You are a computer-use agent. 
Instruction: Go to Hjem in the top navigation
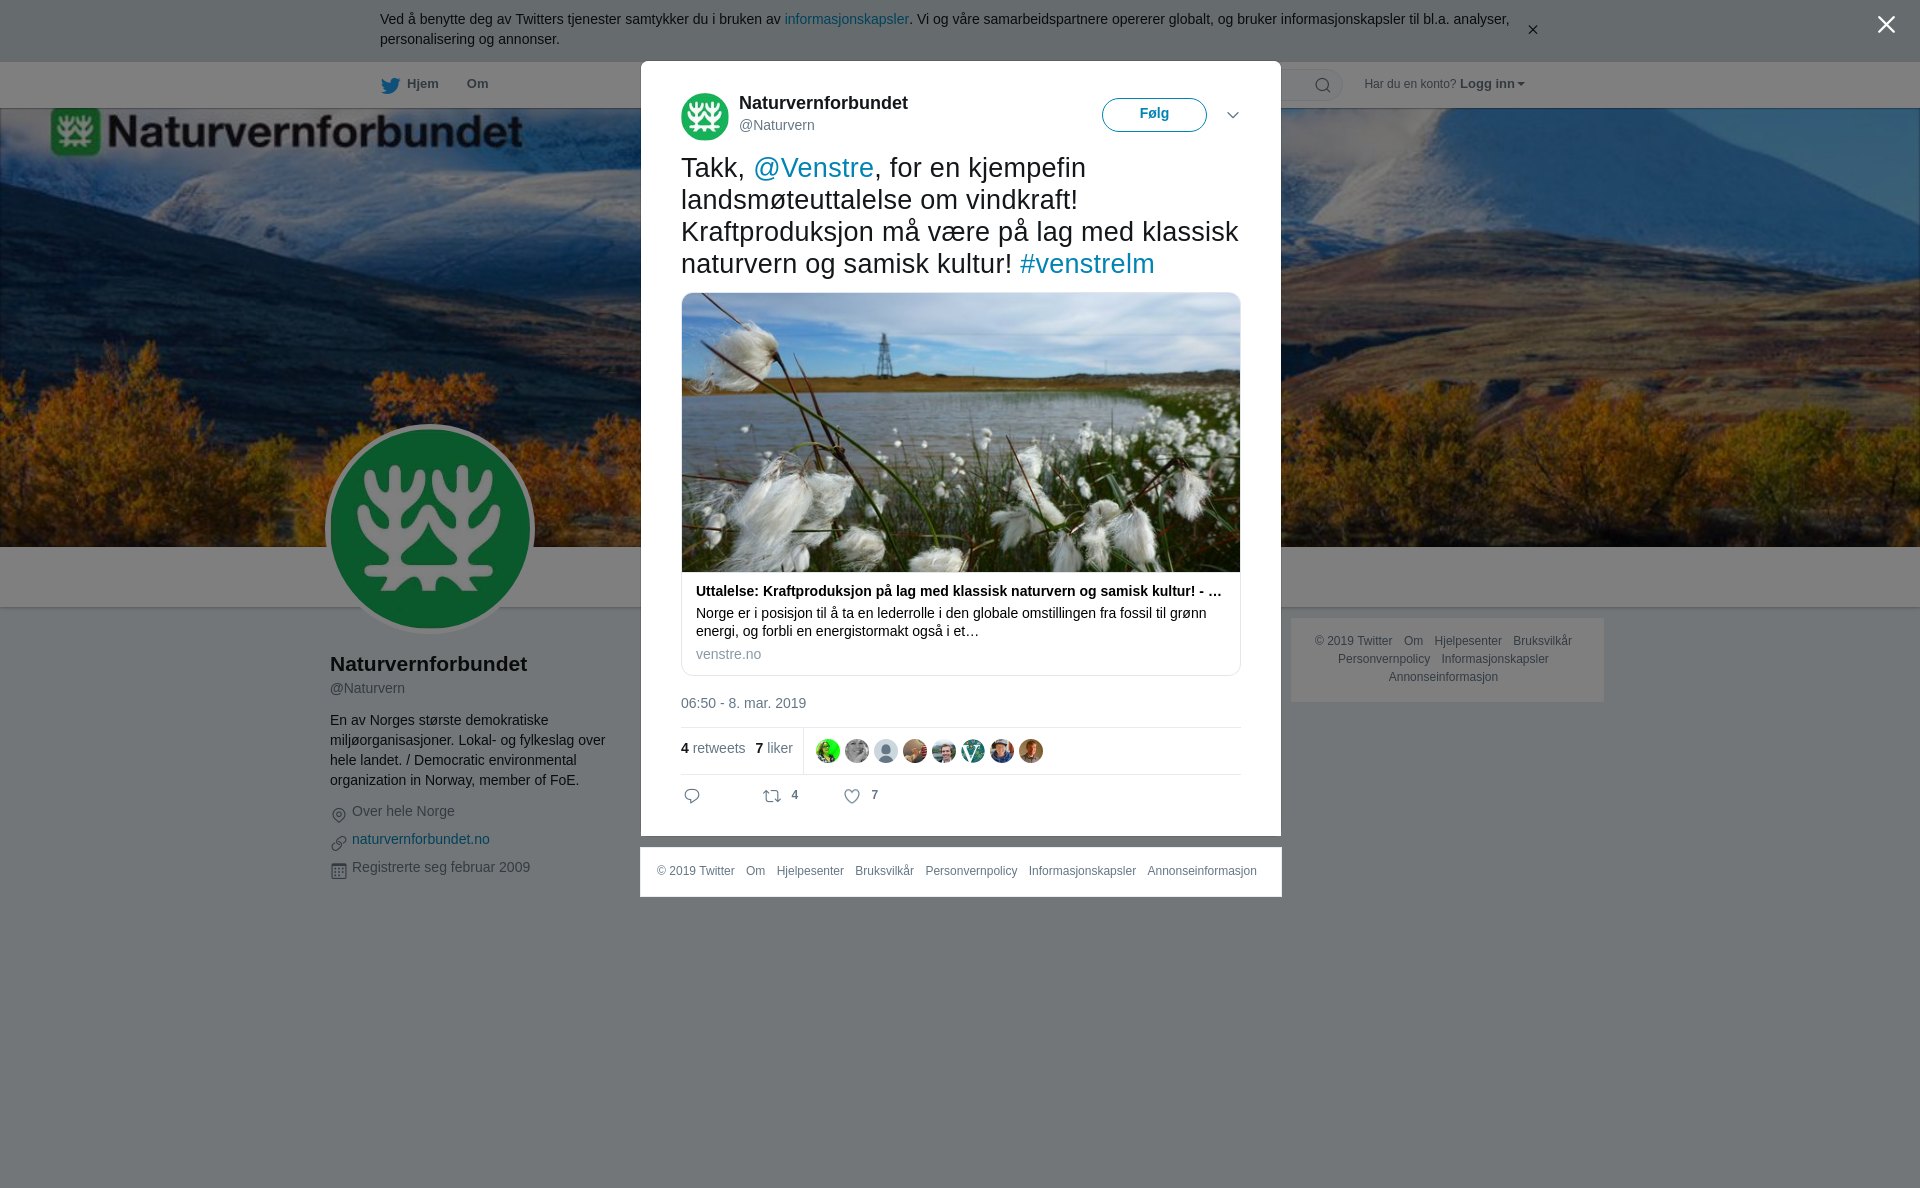coord(422,84)
